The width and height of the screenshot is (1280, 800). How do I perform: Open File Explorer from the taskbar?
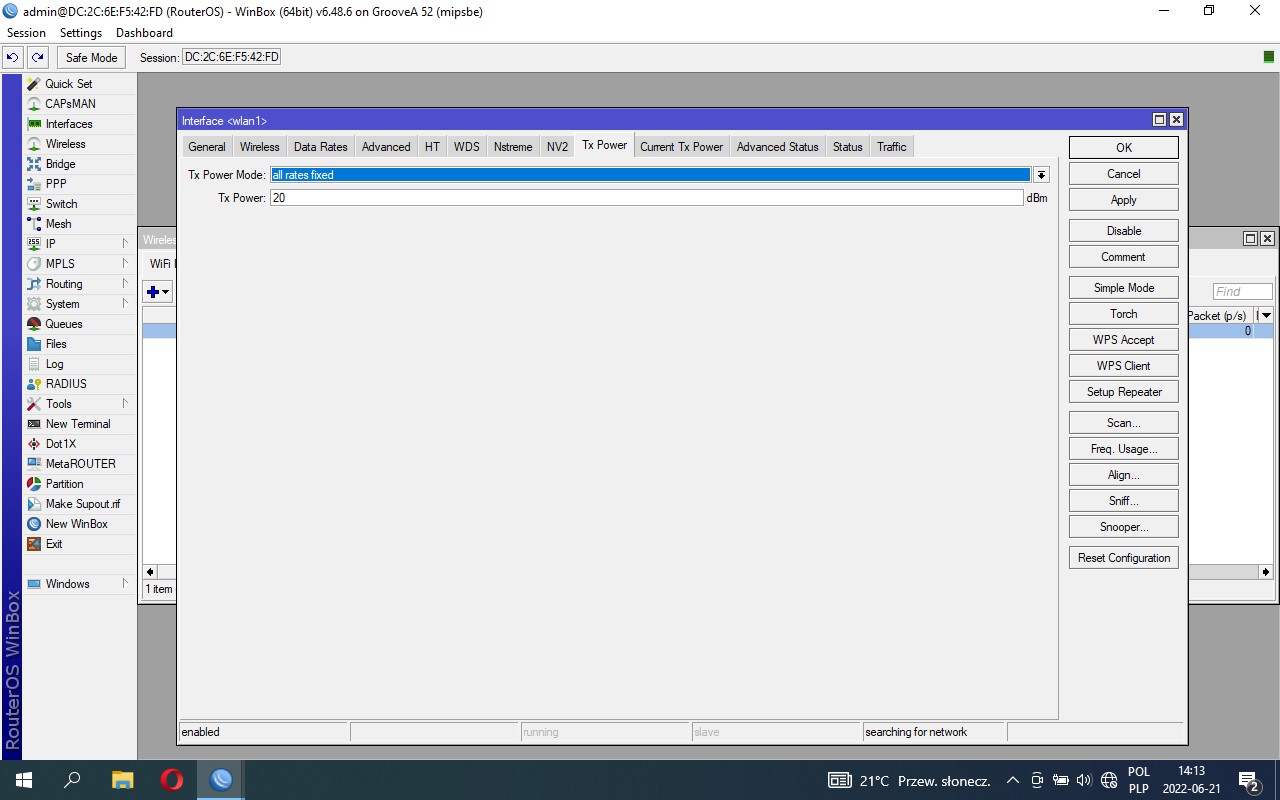click(122, 780)
